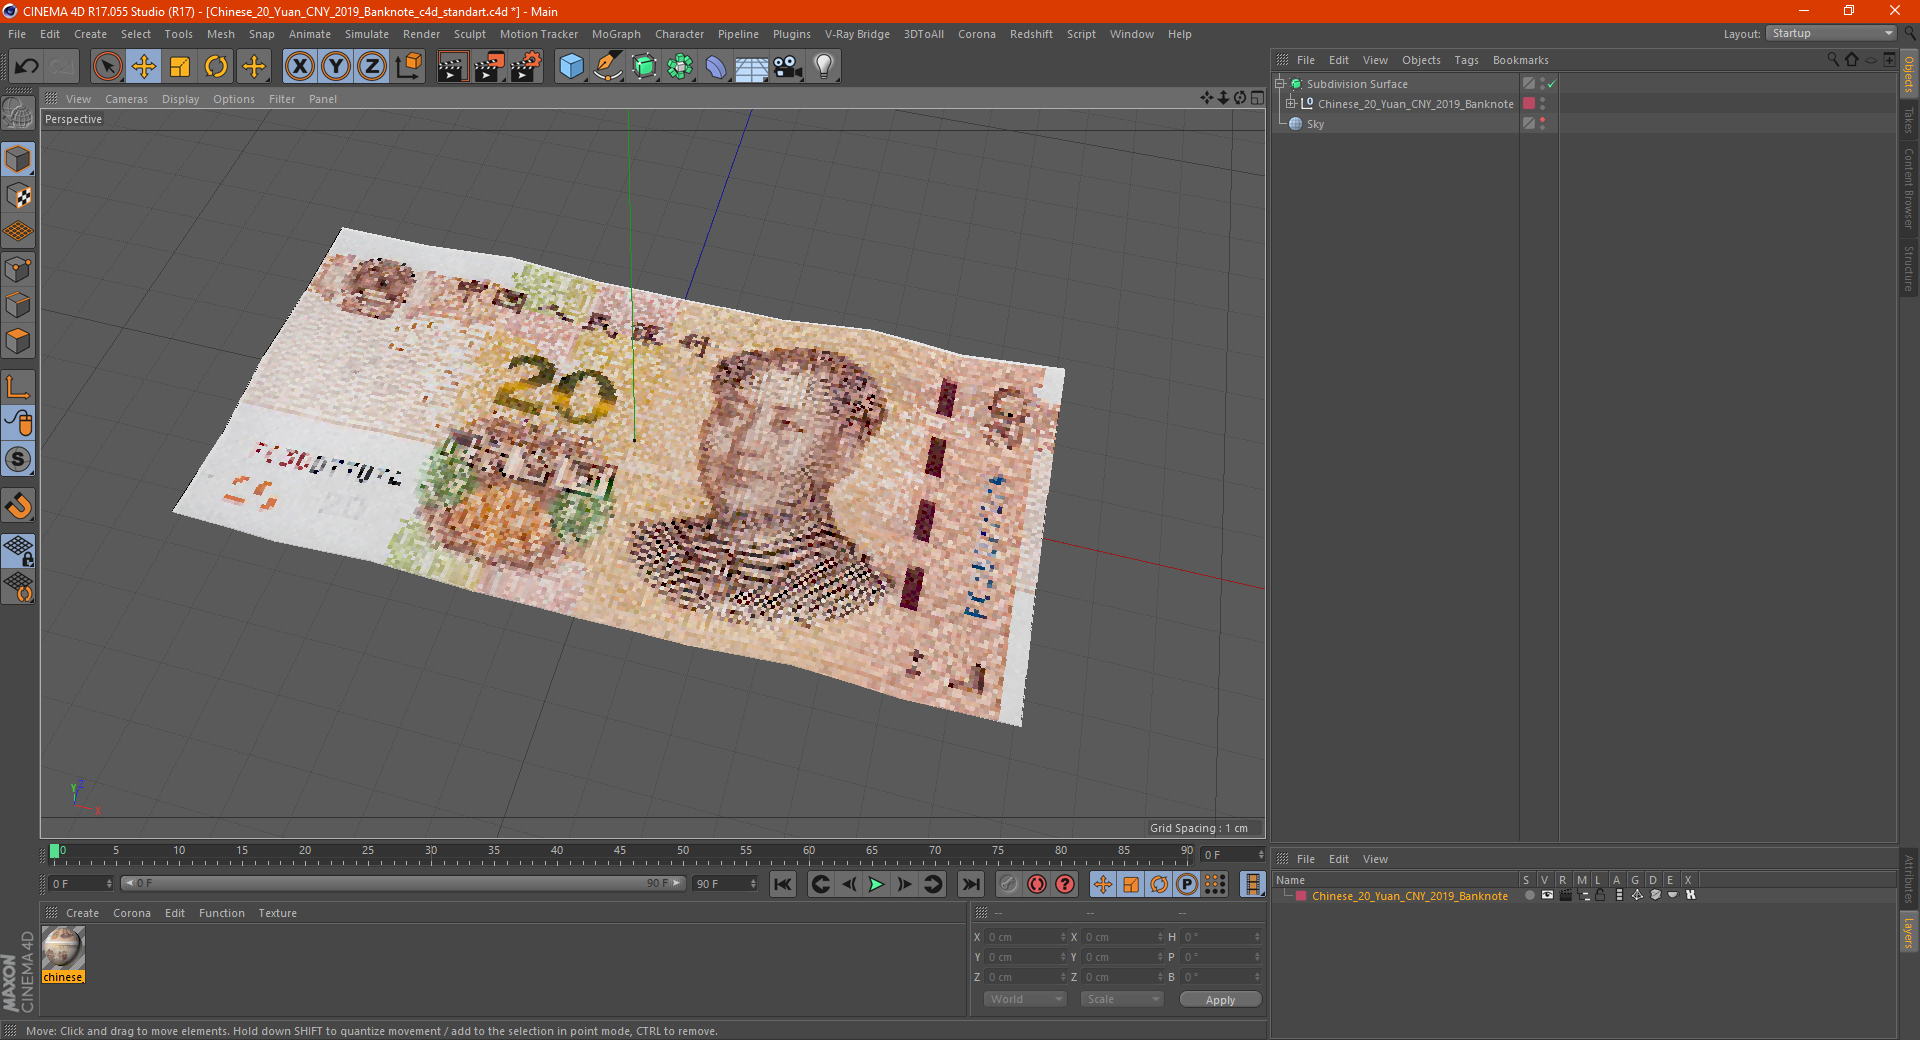Open Layers panel View menu
This screenshot has height=1040, width=1920.
pos(1375,859)
